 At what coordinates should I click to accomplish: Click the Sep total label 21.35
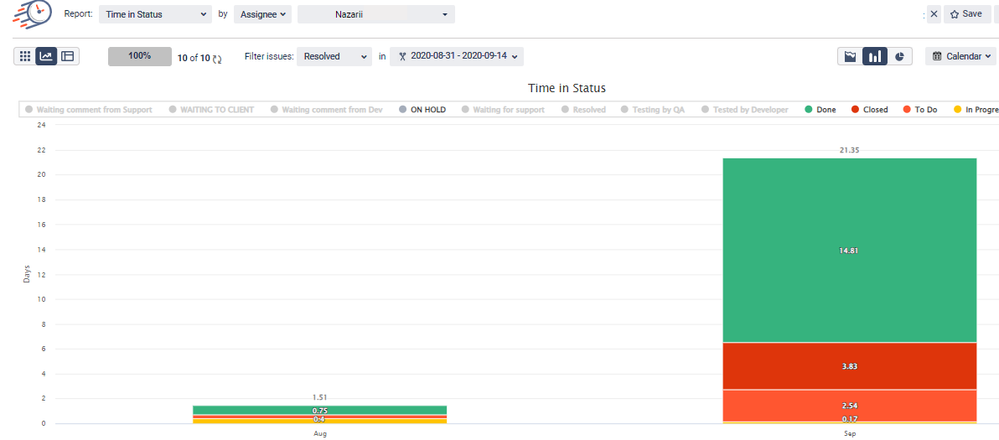click(x=849, y=150)
